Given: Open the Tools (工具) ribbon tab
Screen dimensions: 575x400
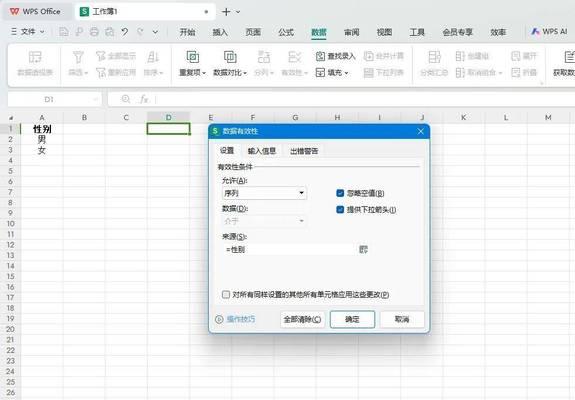Looking at the screenshot, I should (x=417, y=32).
